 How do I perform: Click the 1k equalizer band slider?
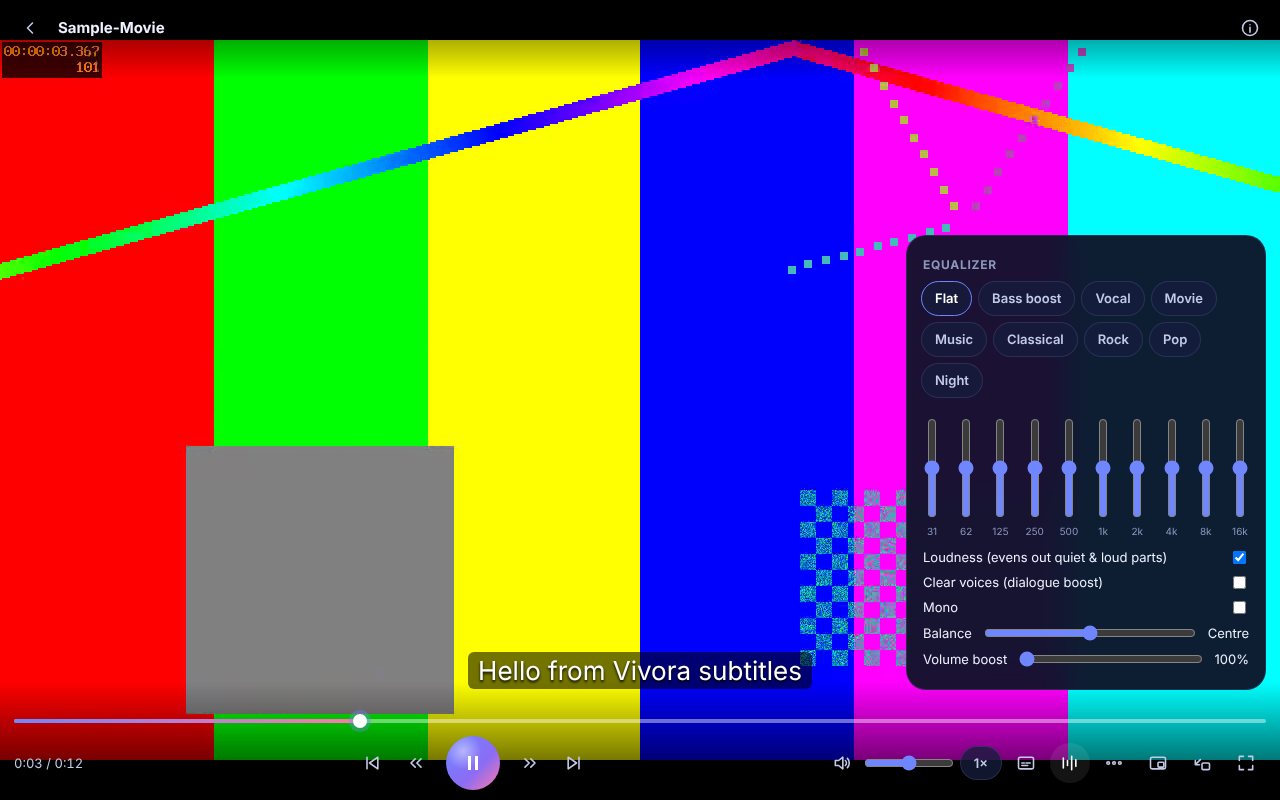(1103, 468)
